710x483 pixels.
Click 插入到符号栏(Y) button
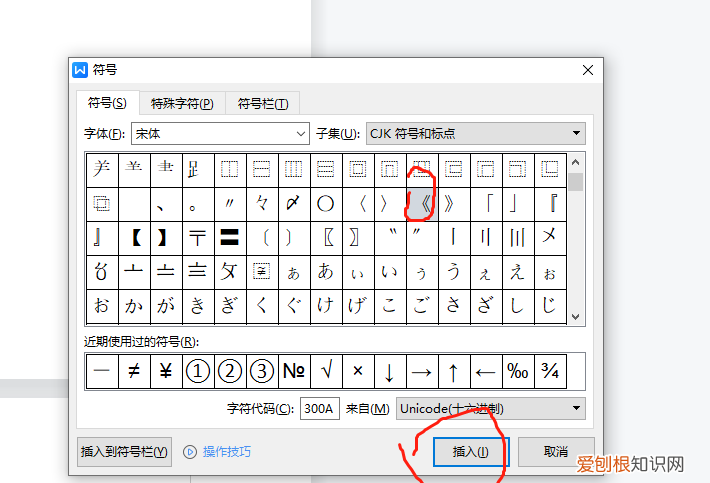(x=125, y=452)
